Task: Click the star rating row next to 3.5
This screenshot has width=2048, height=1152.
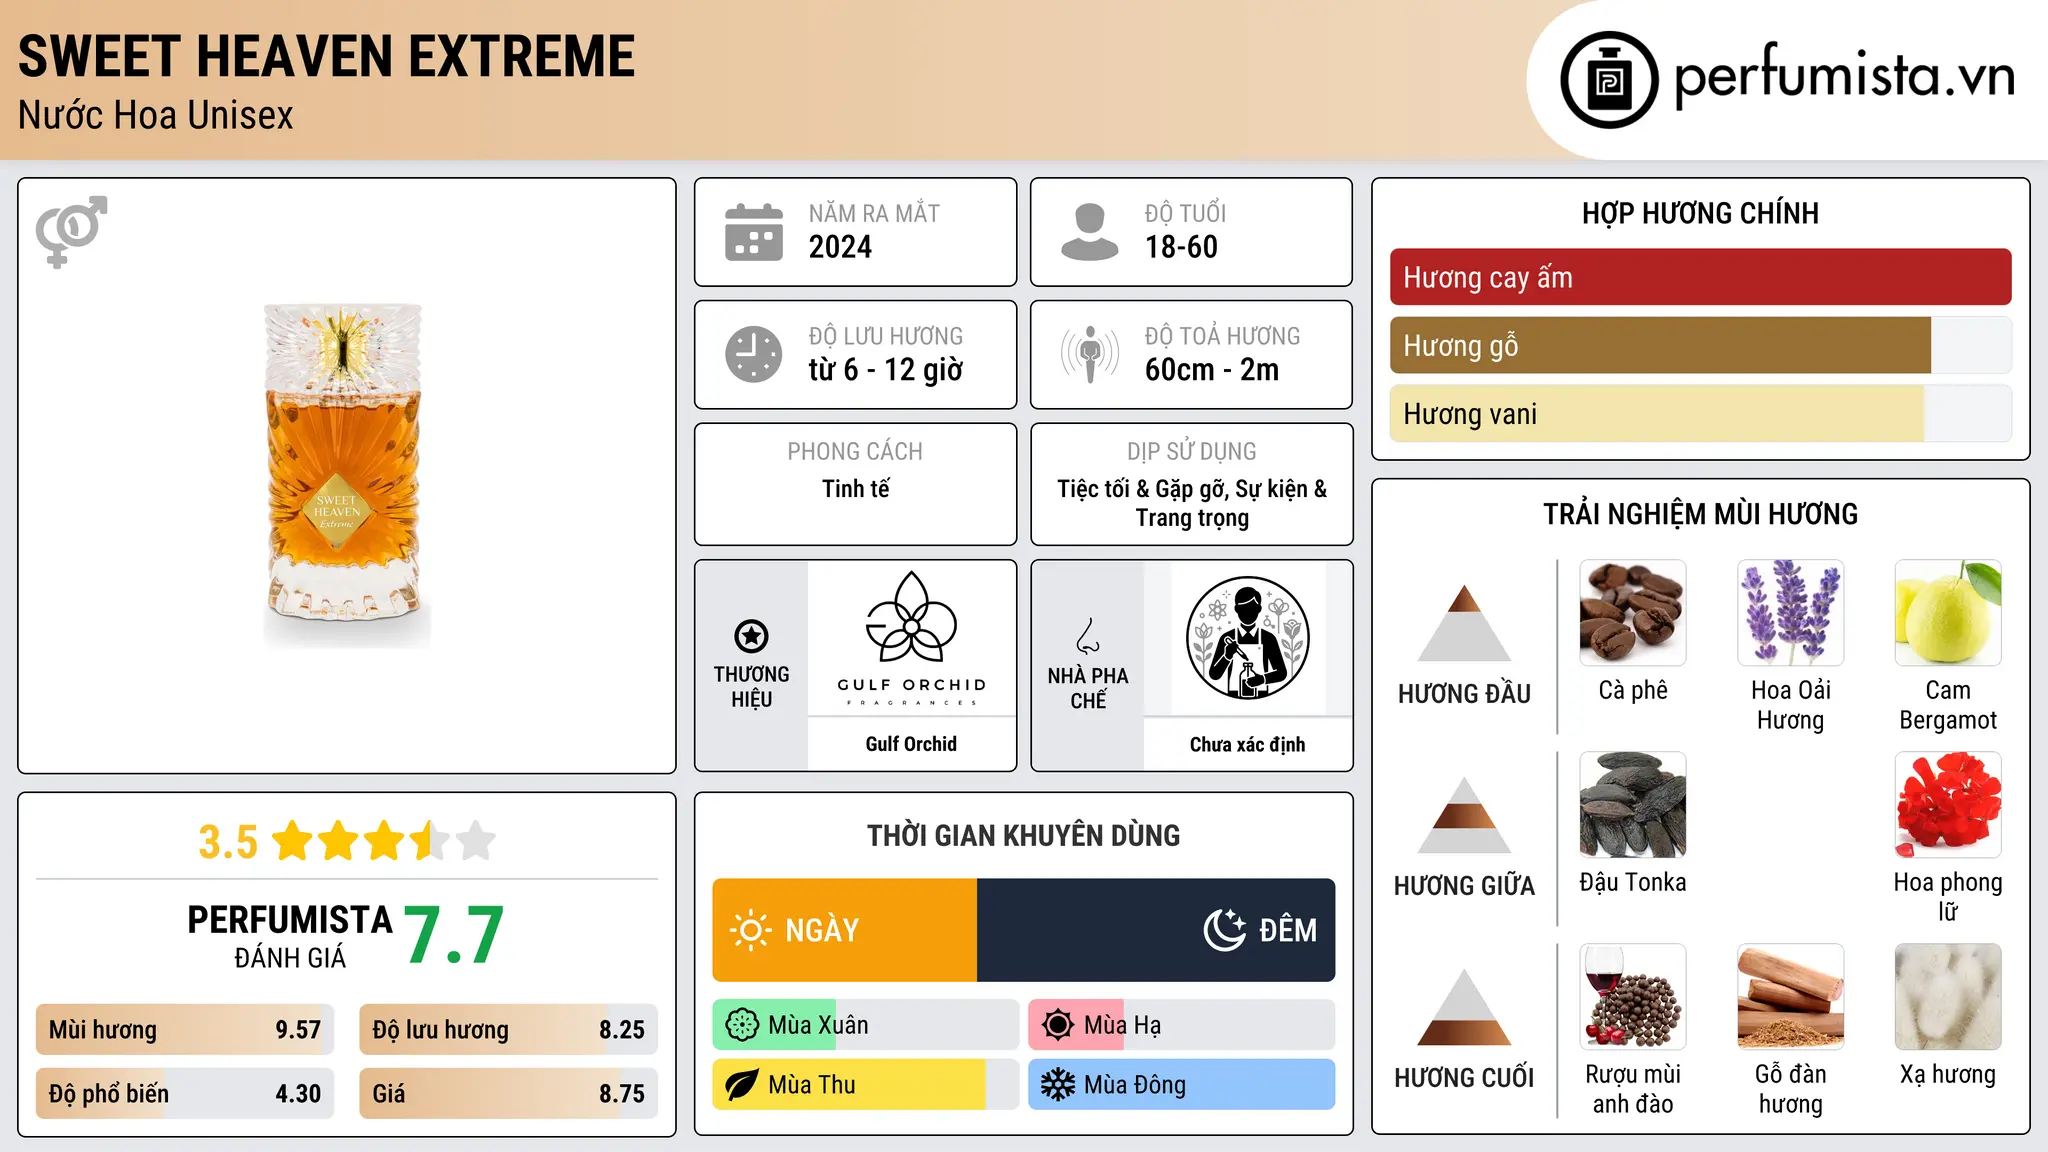Action: (x=384, y=841)
